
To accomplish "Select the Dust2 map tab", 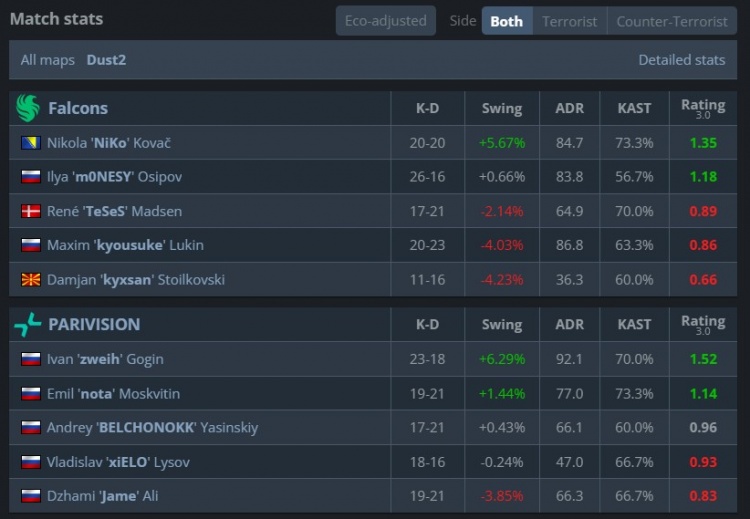I will [x=106, y=60].
